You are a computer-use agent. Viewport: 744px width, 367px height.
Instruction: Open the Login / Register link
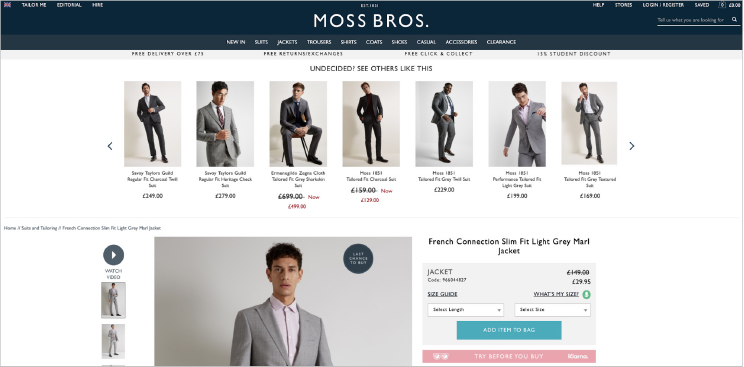tap(663, 5)
